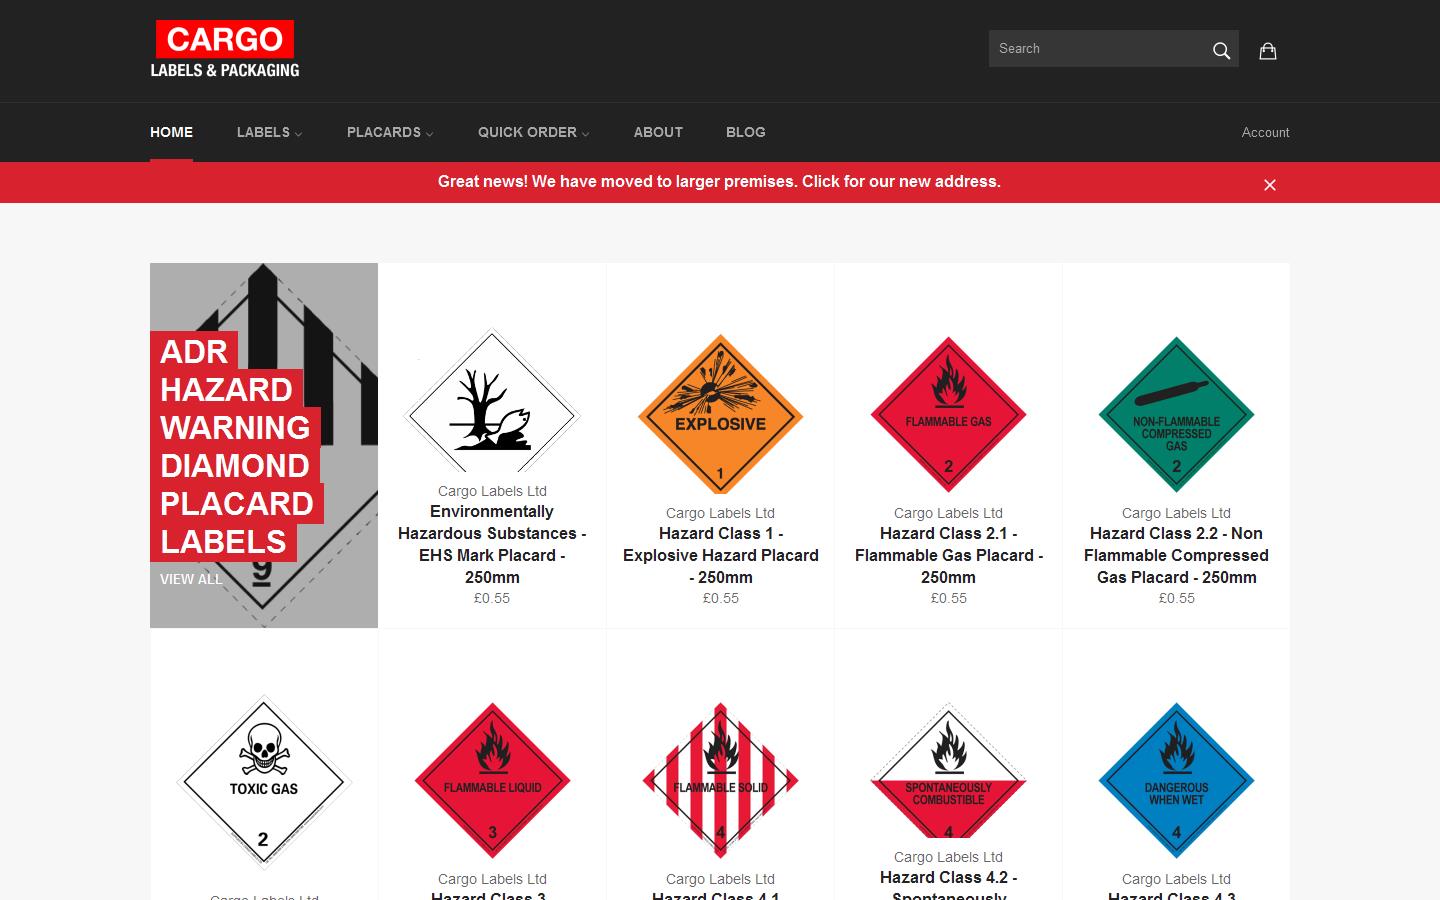Go to the ABOUT page
1440x900 pixels.
pos(657,132)
